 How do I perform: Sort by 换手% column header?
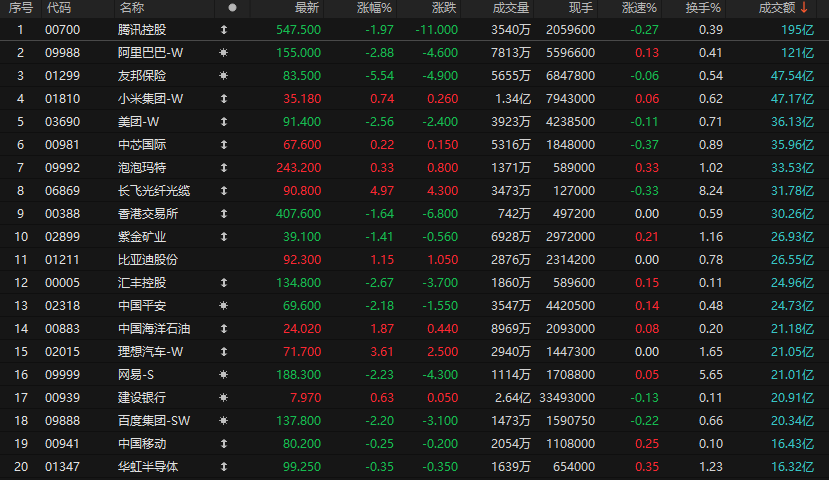tap(703, 8)
